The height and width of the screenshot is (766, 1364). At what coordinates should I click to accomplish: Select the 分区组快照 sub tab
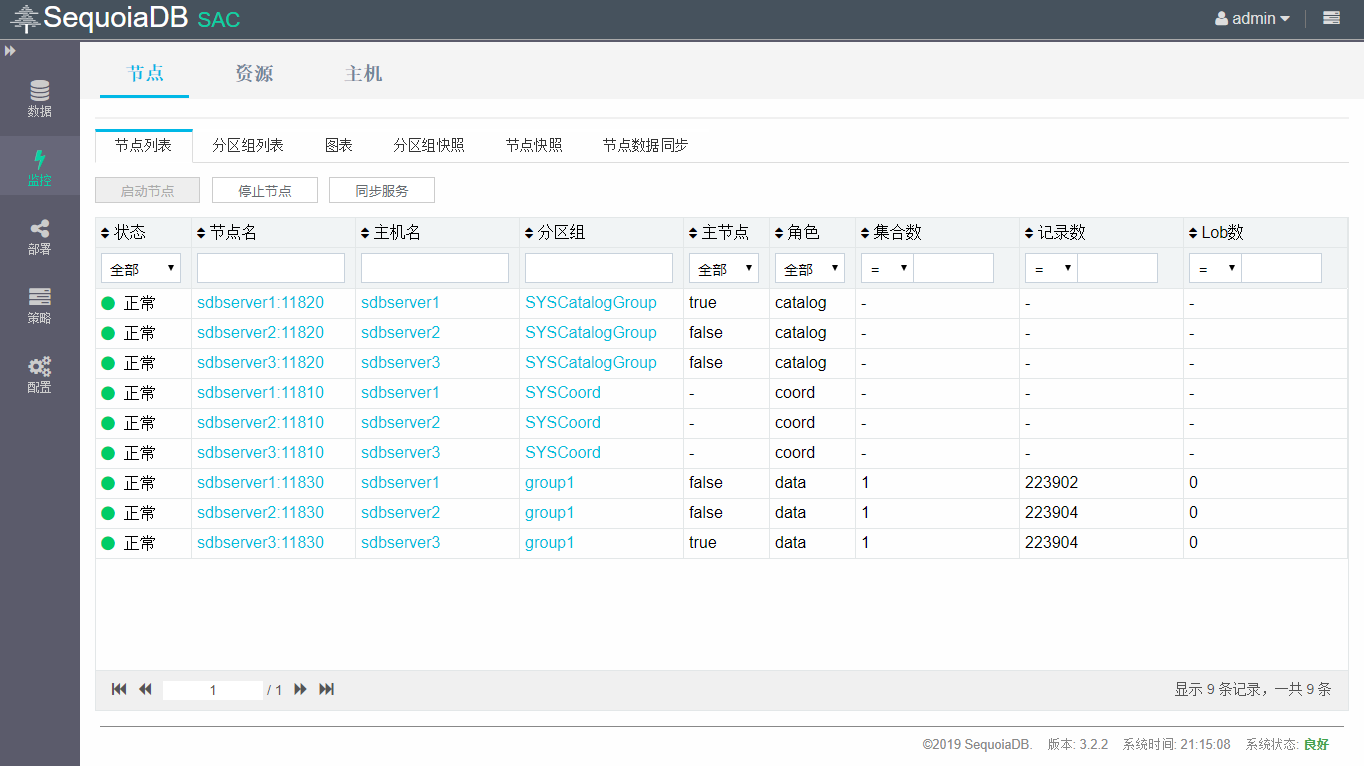[429, 145]
